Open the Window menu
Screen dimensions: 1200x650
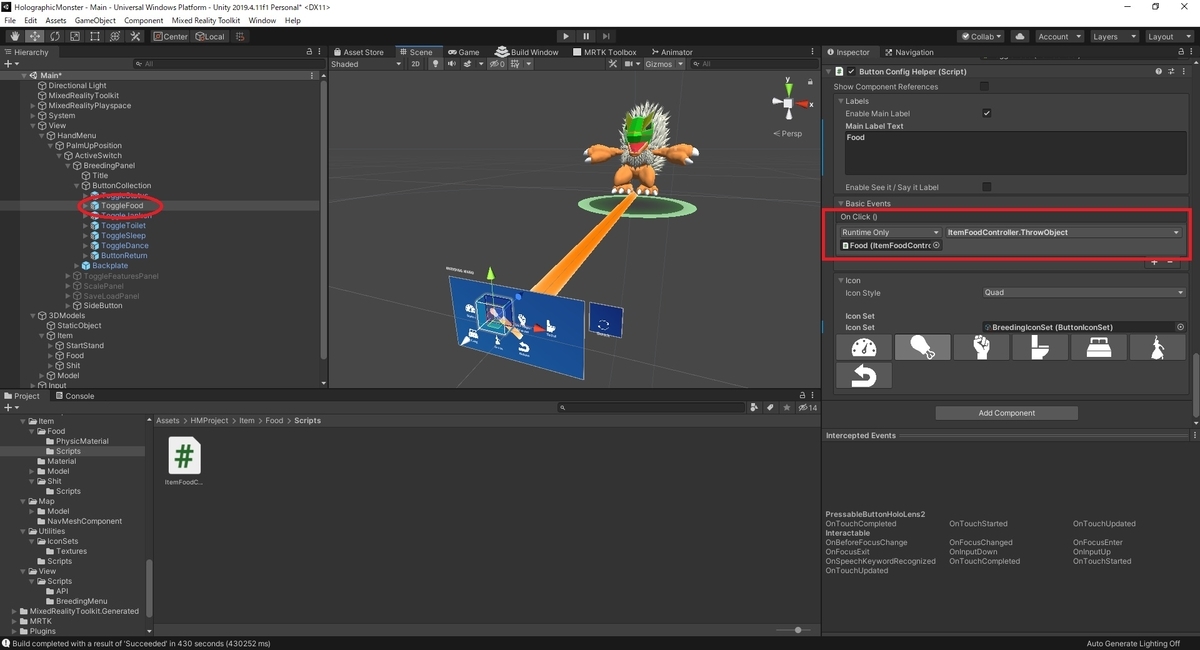pyautogui.click(x=262, y=20)
